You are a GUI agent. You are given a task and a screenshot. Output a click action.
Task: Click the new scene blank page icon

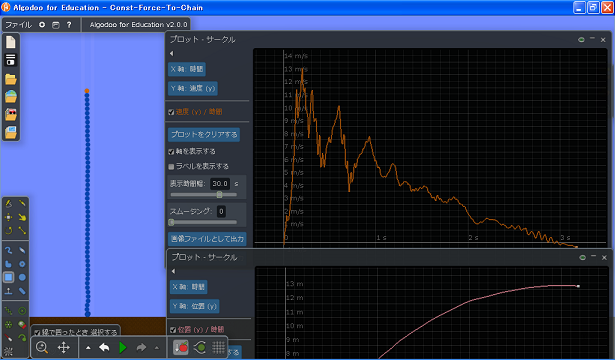11,42
